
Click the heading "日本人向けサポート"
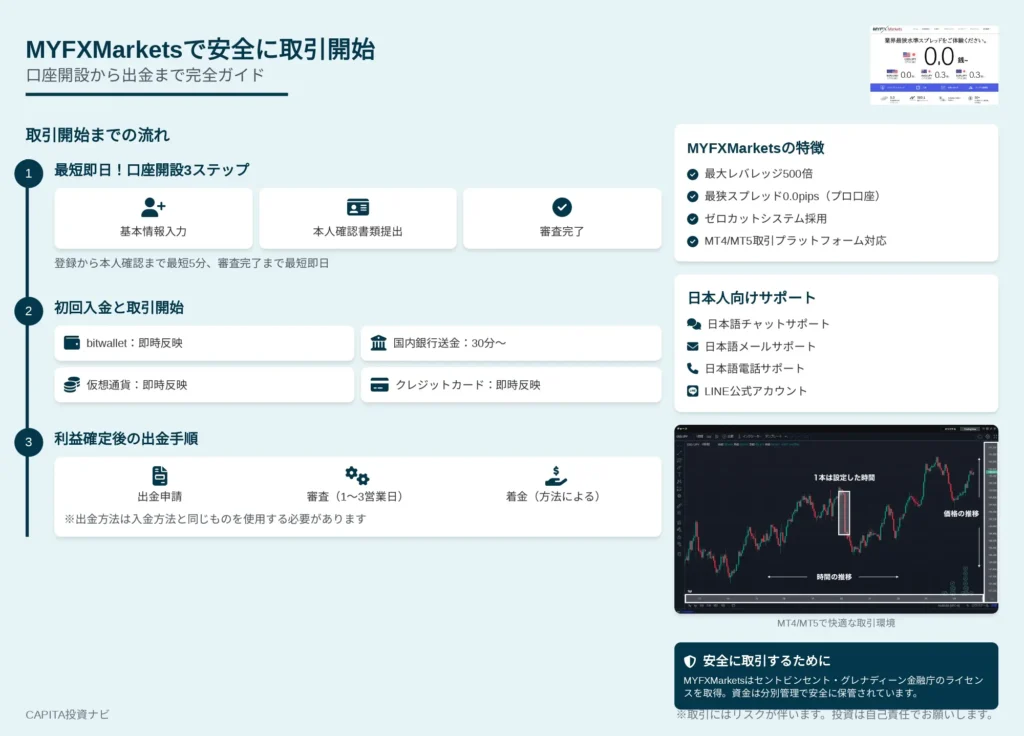[752, 298]
